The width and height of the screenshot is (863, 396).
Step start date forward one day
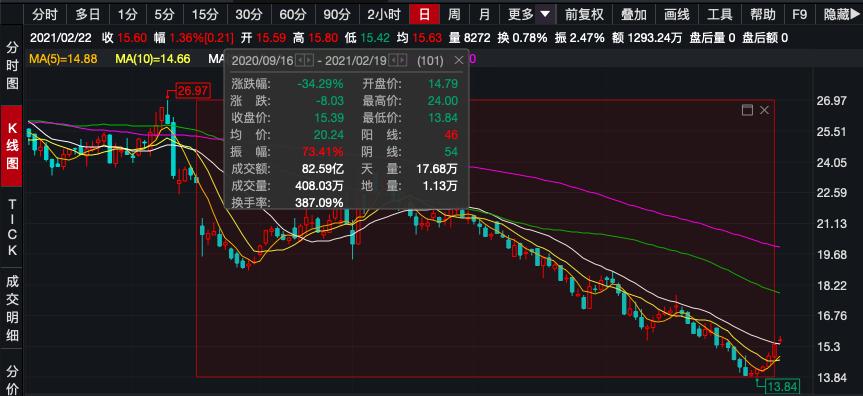coord(309,60)
